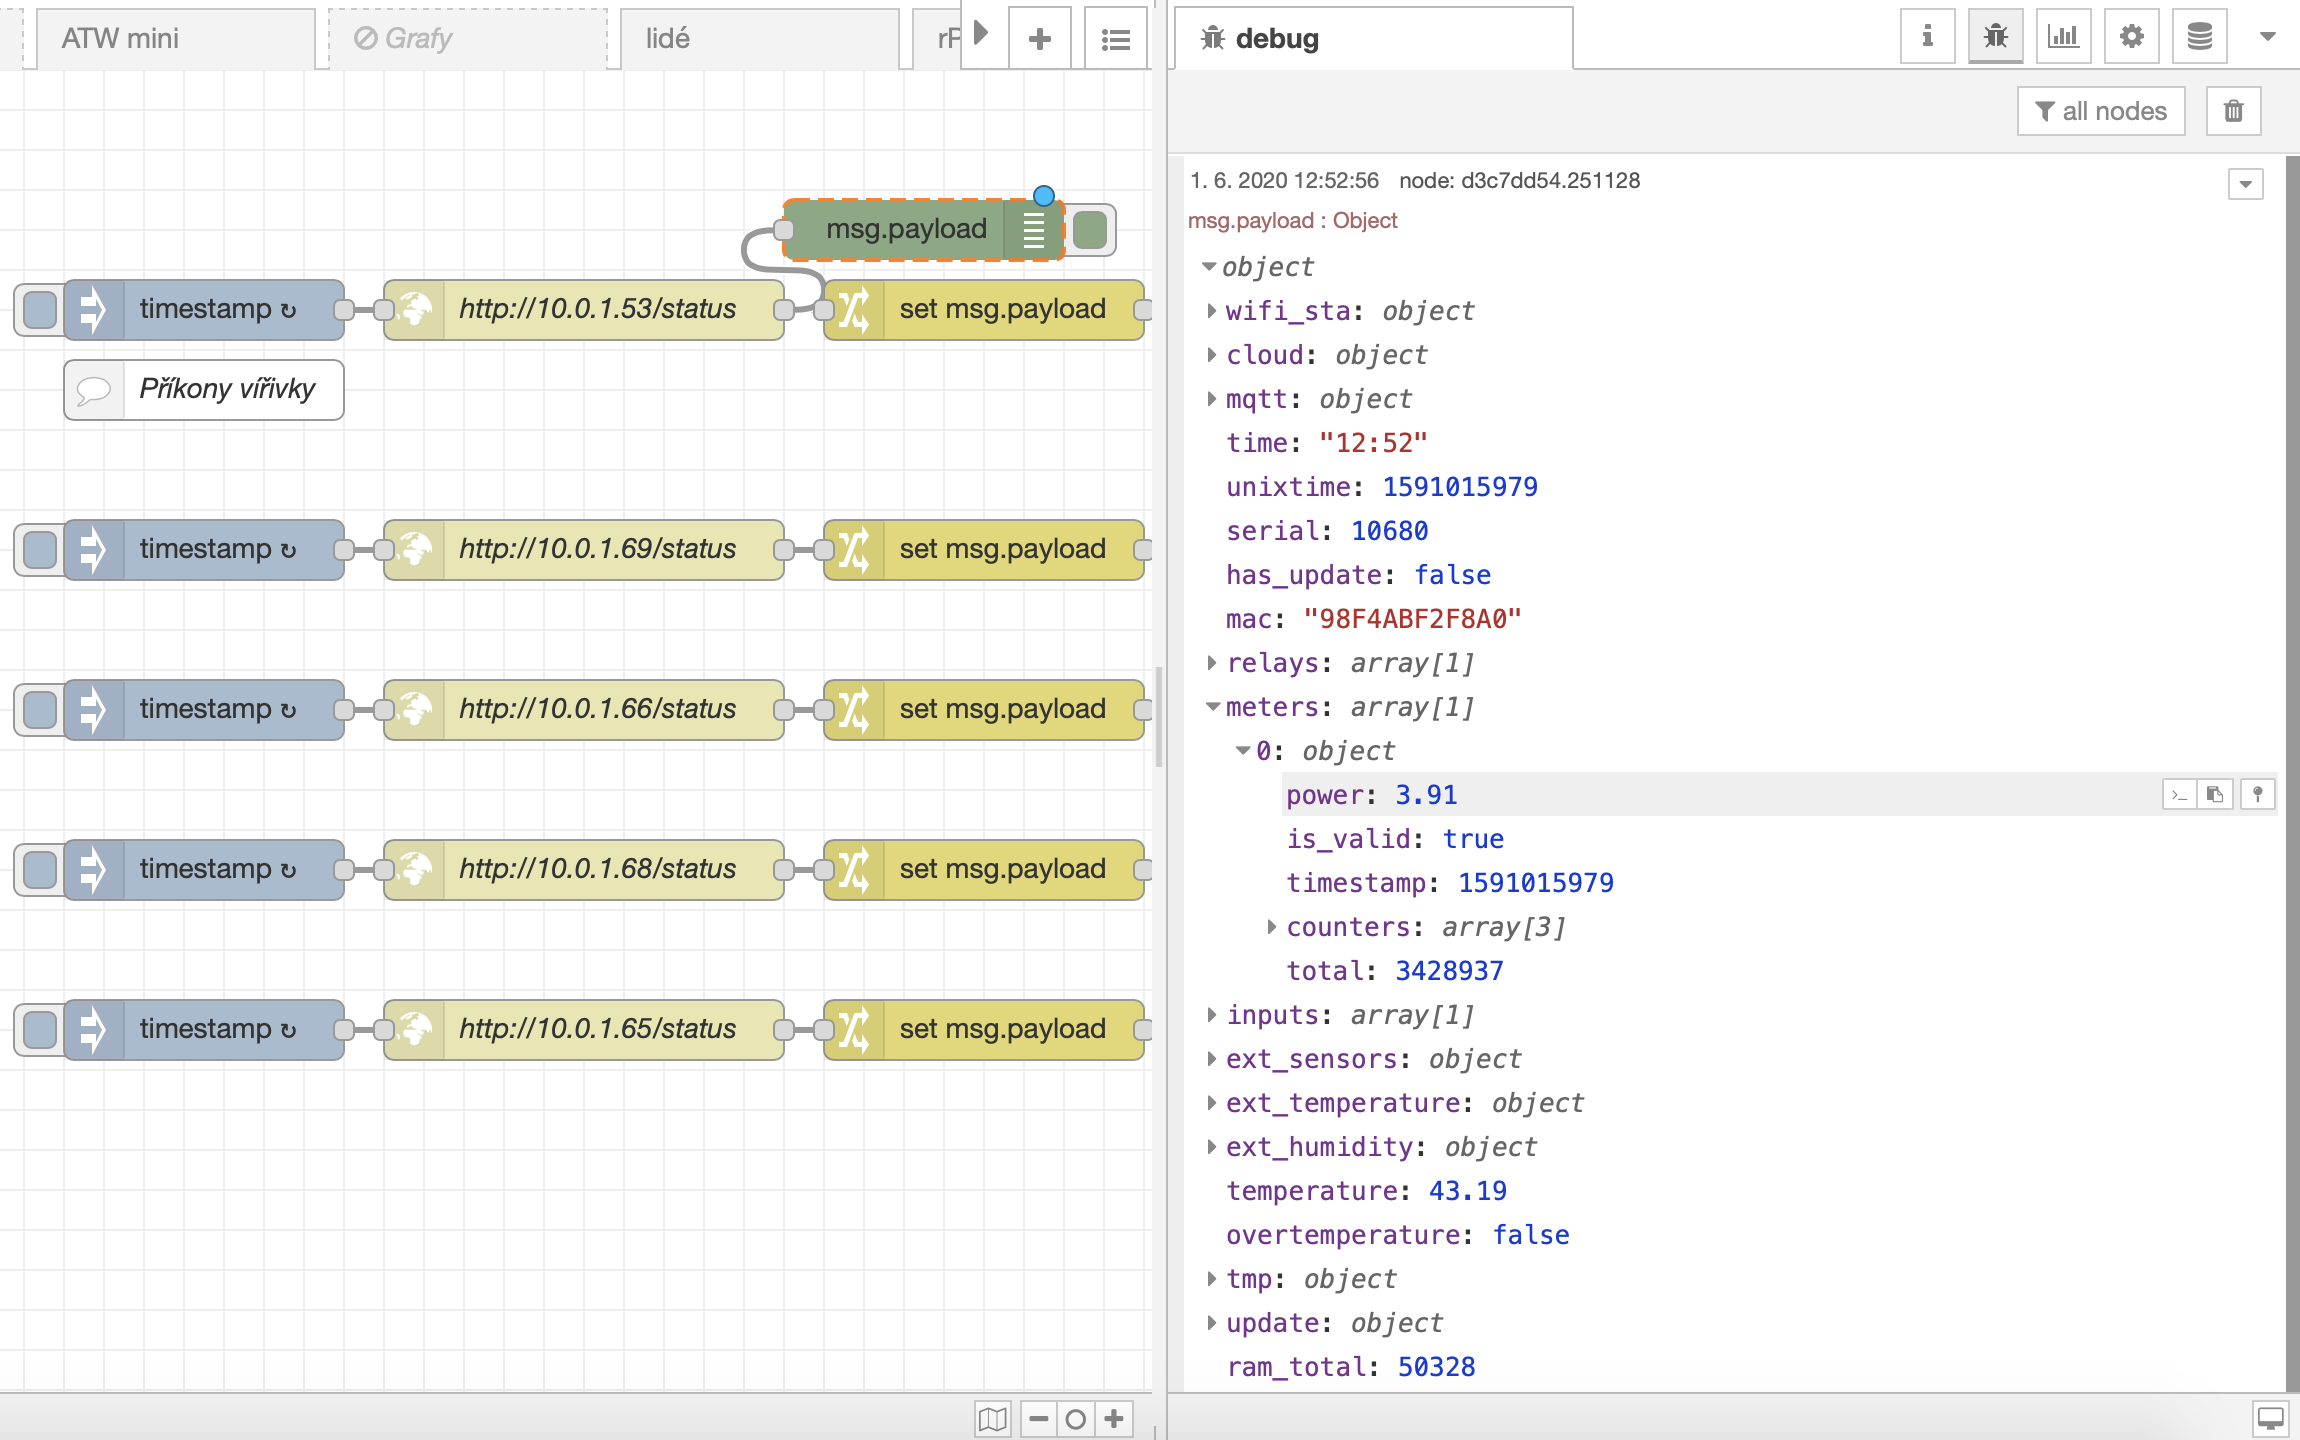Viewport: 2300px width, 1440px height.
Task: Open the dashboard chart sidebar icon
Action: tap(2063, 37)
